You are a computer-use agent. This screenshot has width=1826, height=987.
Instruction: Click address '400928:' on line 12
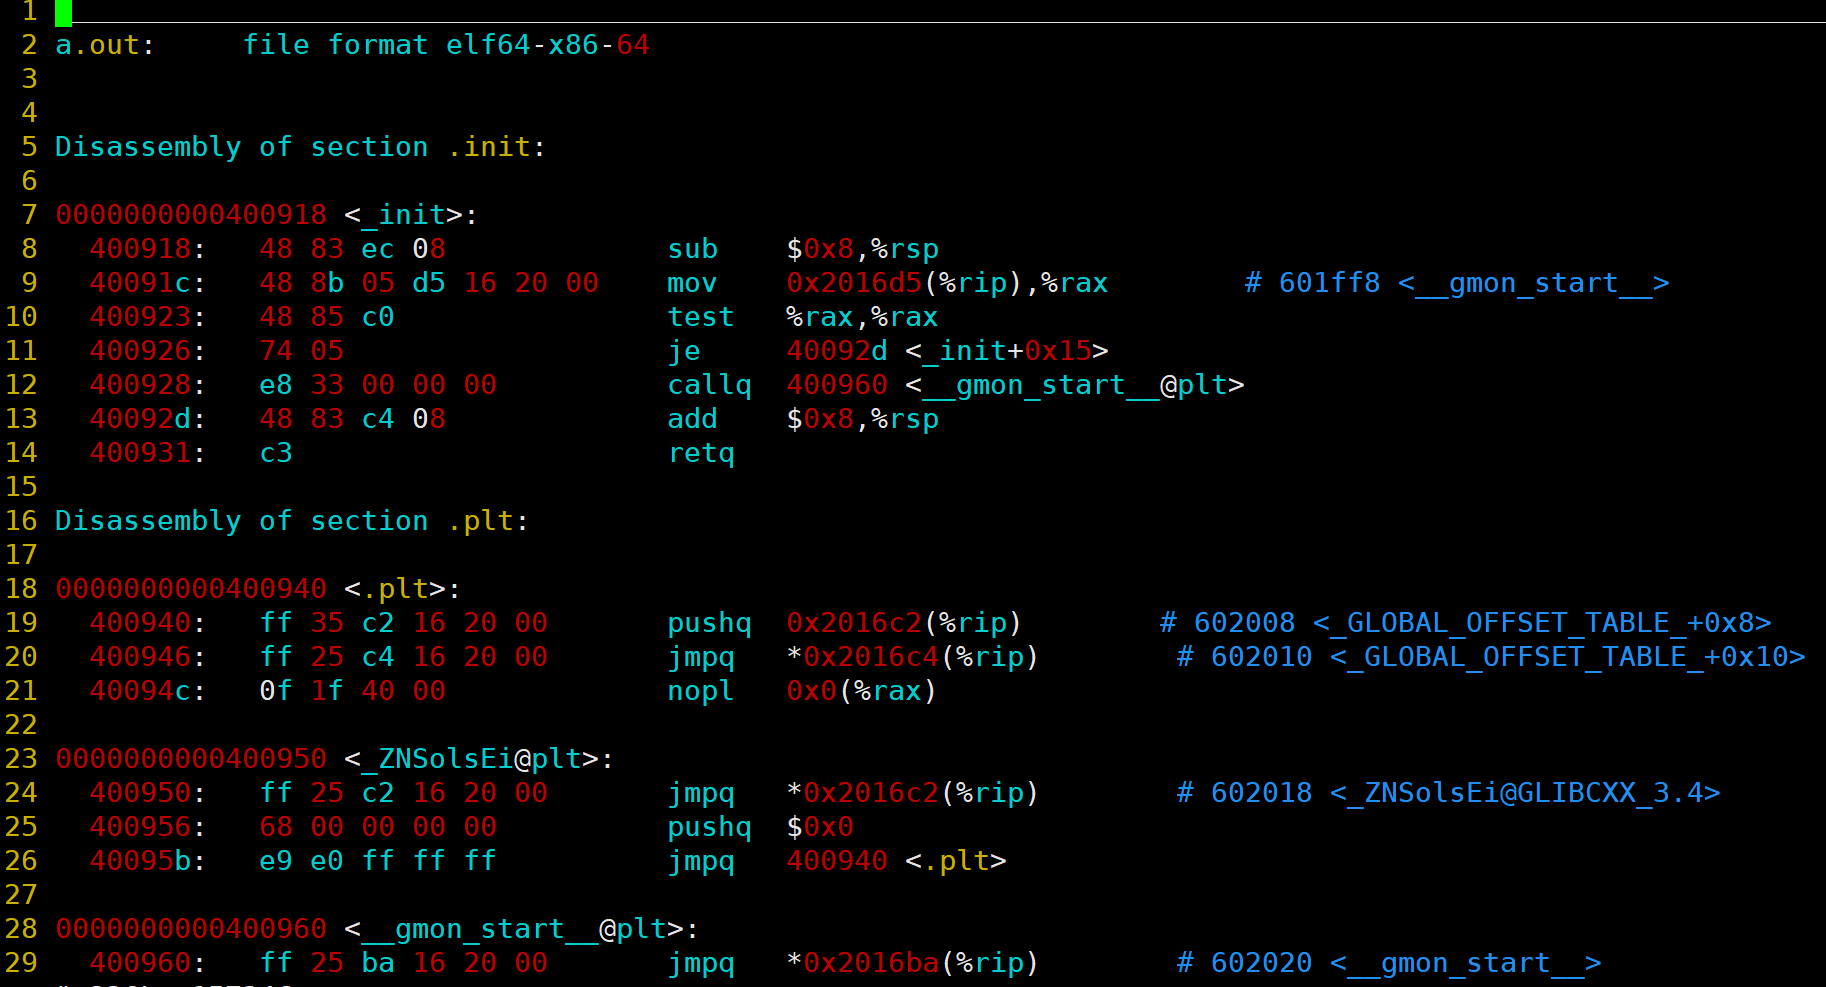[148, 385]
